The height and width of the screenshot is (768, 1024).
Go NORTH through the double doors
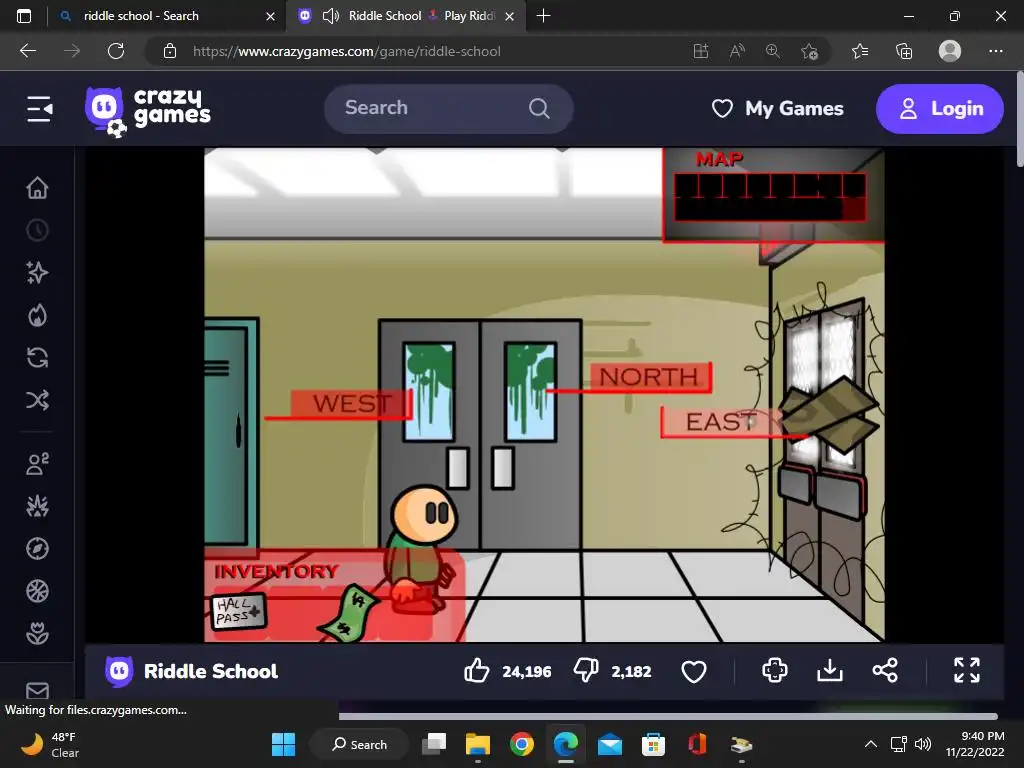tap(649, 377)
